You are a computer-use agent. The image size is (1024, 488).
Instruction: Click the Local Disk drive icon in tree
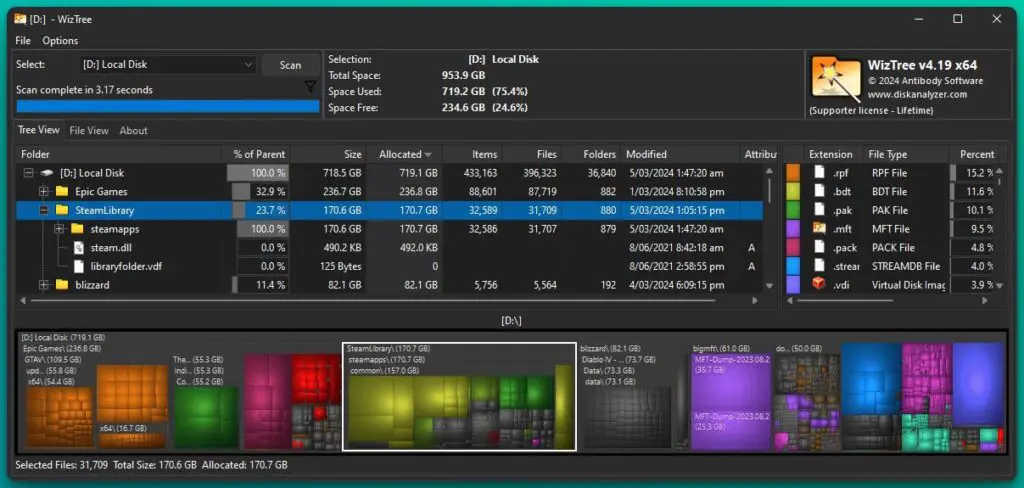[46, 173]
